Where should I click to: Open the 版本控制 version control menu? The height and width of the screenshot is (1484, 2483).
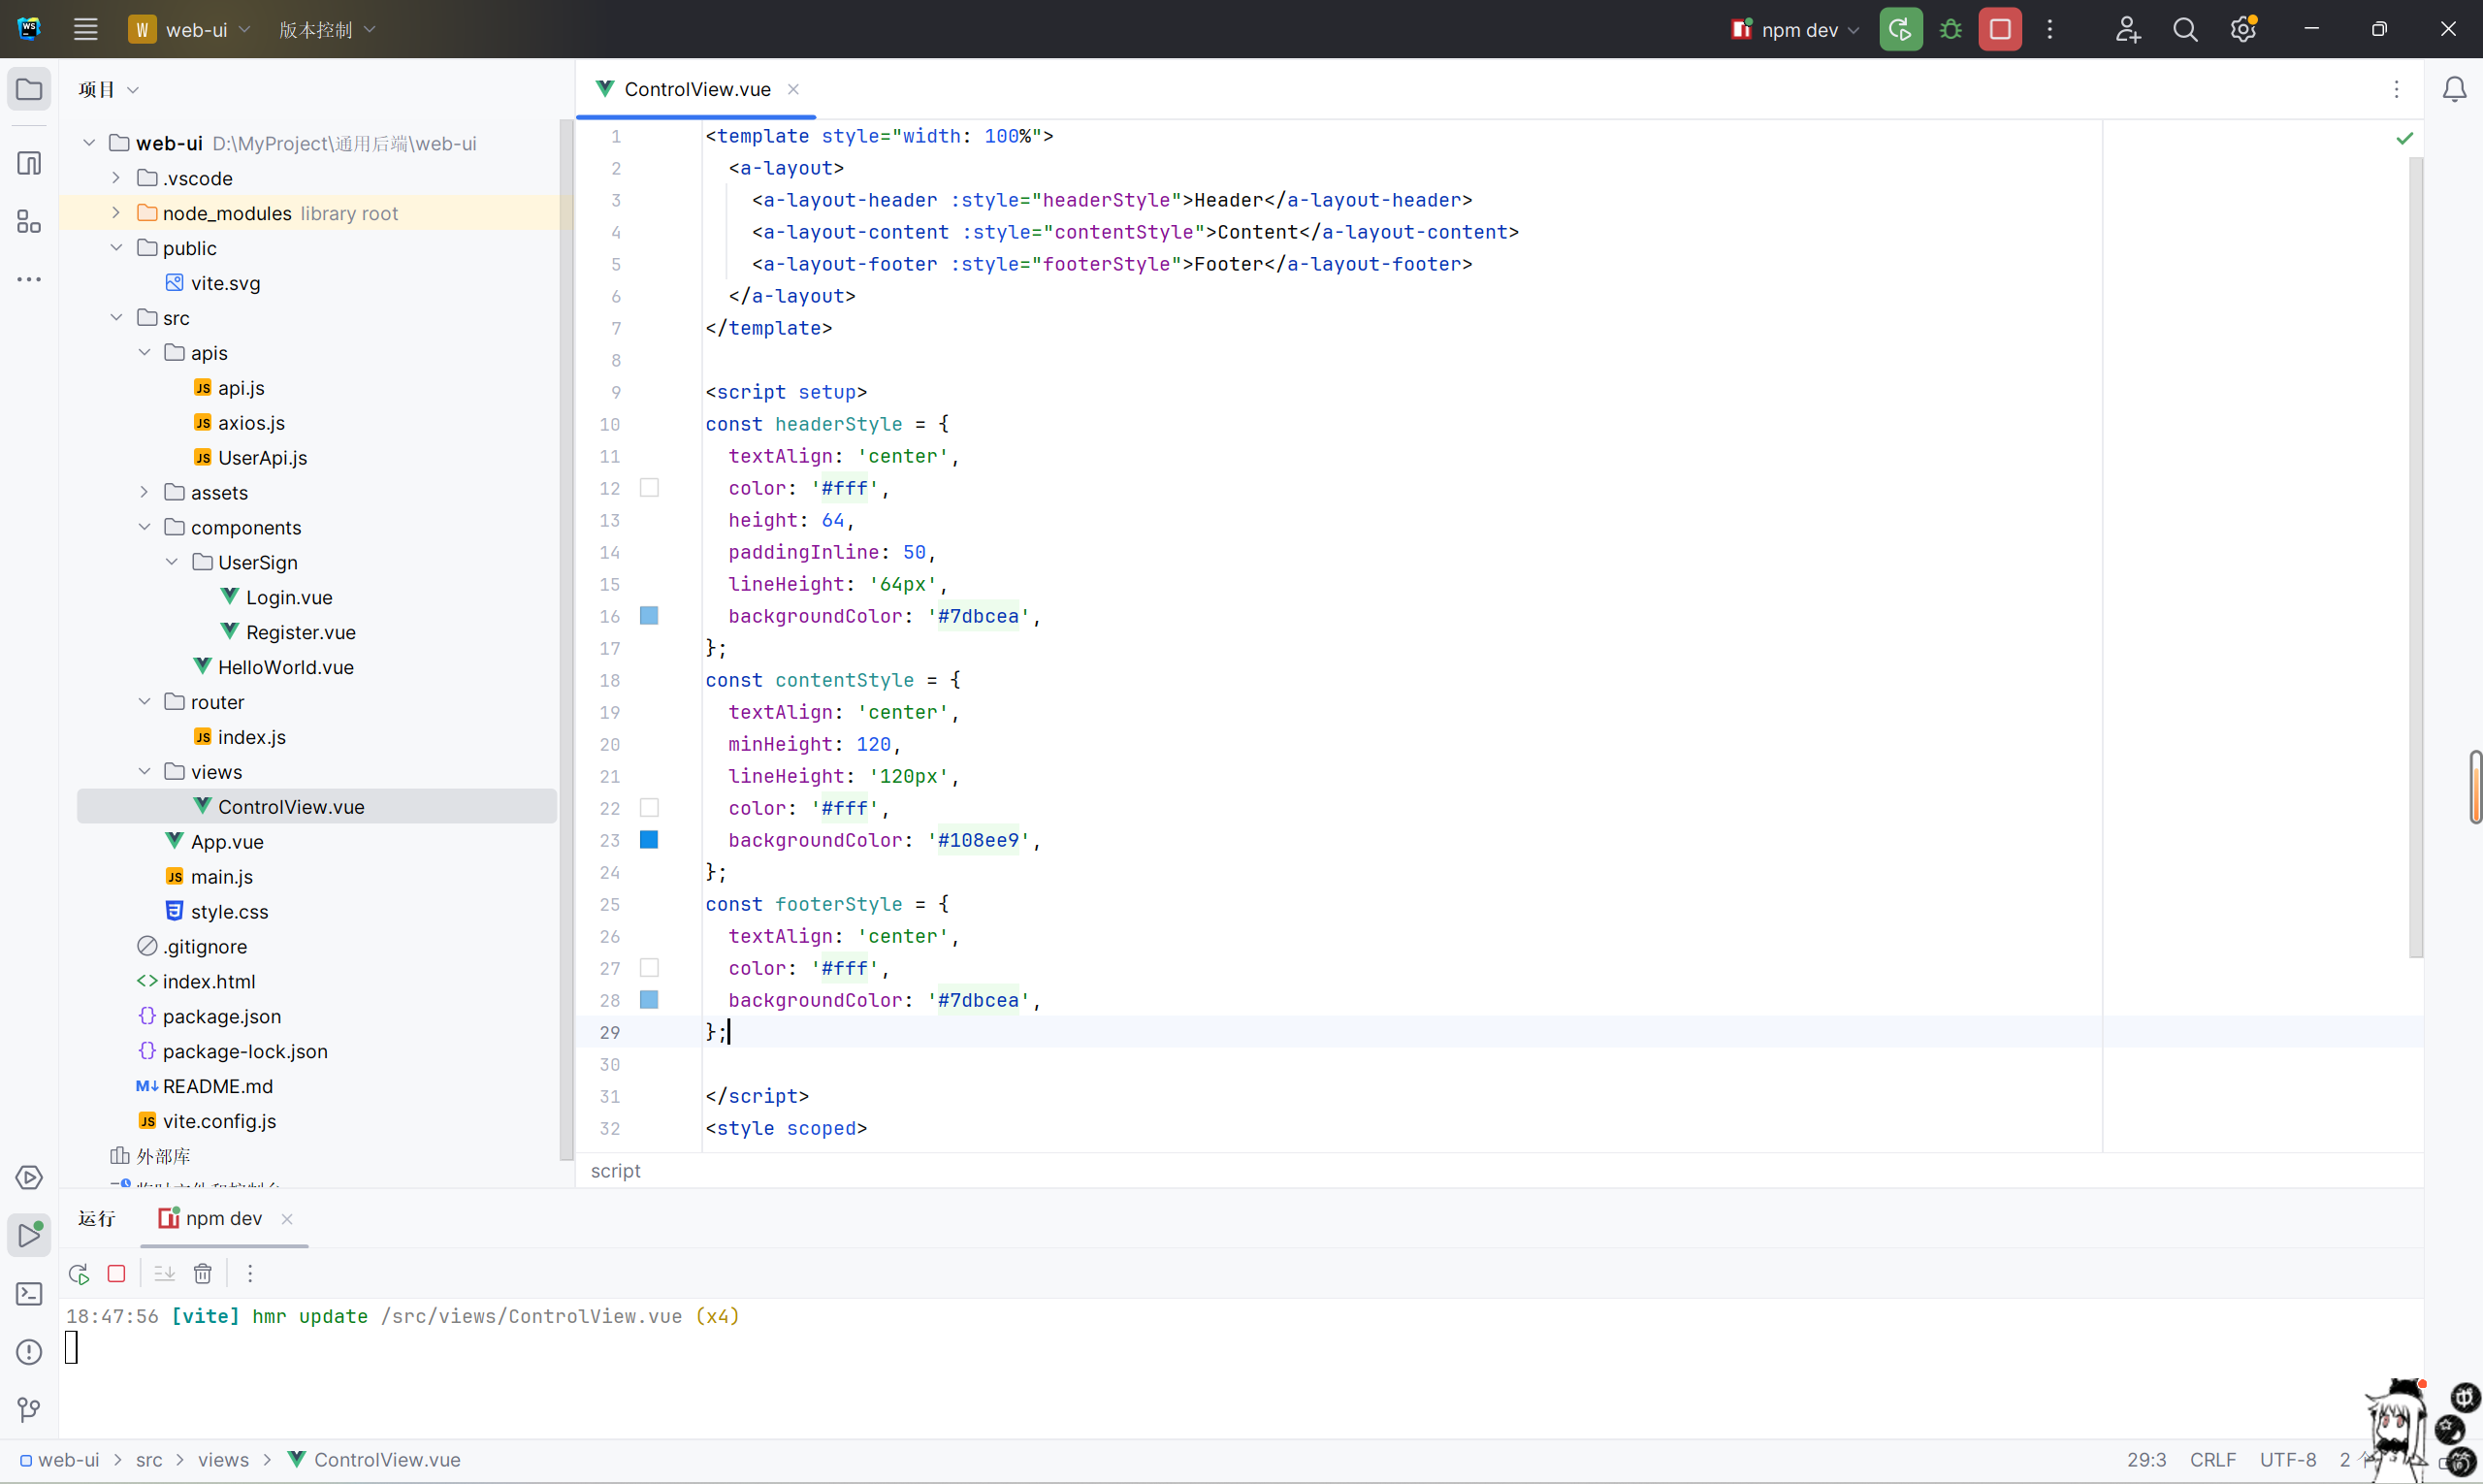coord(327,29)
